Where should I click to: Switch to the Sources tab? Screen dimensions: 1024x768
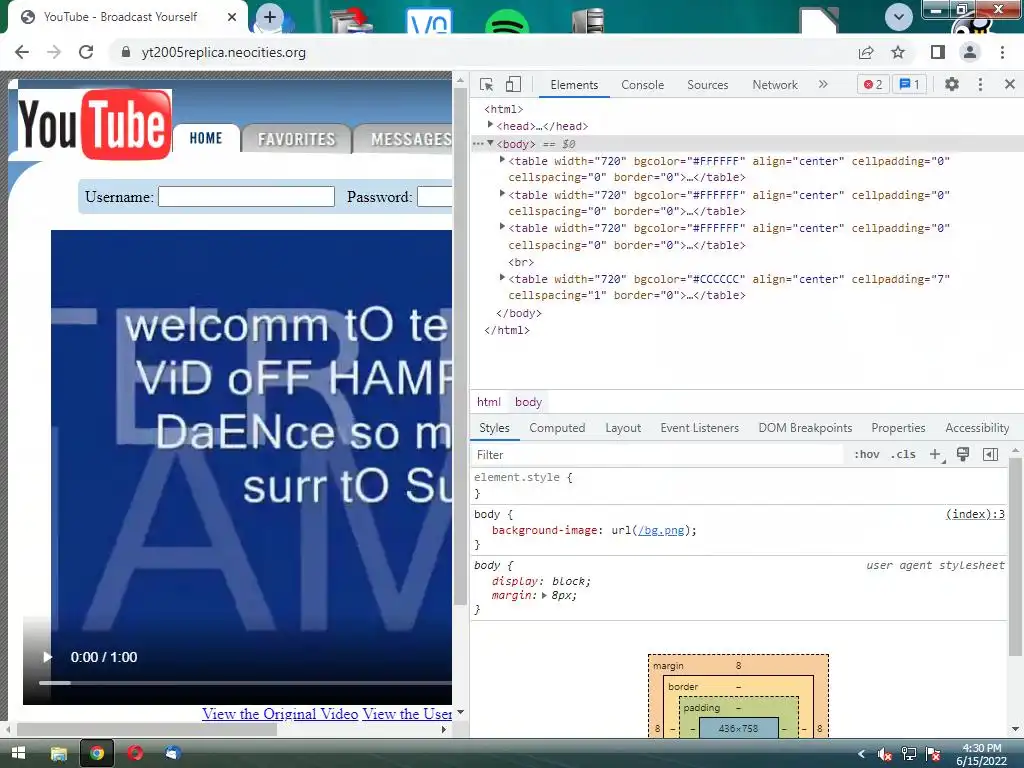tap(707, 85)
